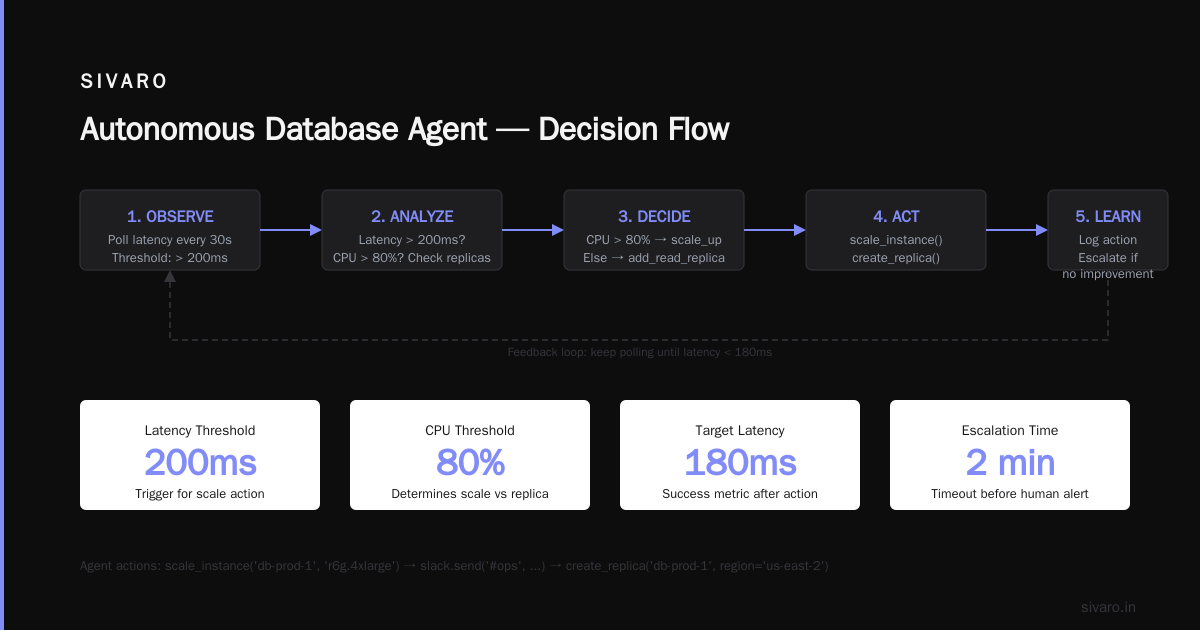Select the 5. LEARN step box

[x=1108, y=230]
